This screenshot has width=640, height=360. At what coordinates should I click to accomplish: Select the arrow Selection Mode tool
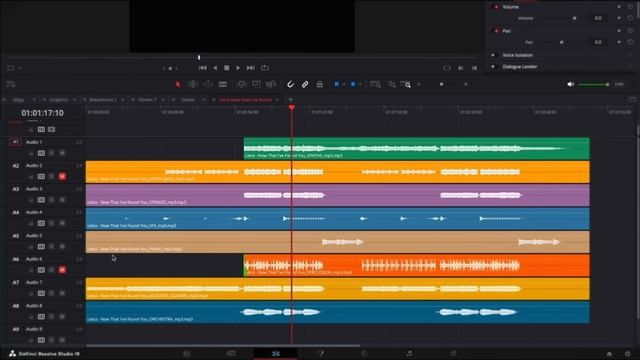pos(178,84)
